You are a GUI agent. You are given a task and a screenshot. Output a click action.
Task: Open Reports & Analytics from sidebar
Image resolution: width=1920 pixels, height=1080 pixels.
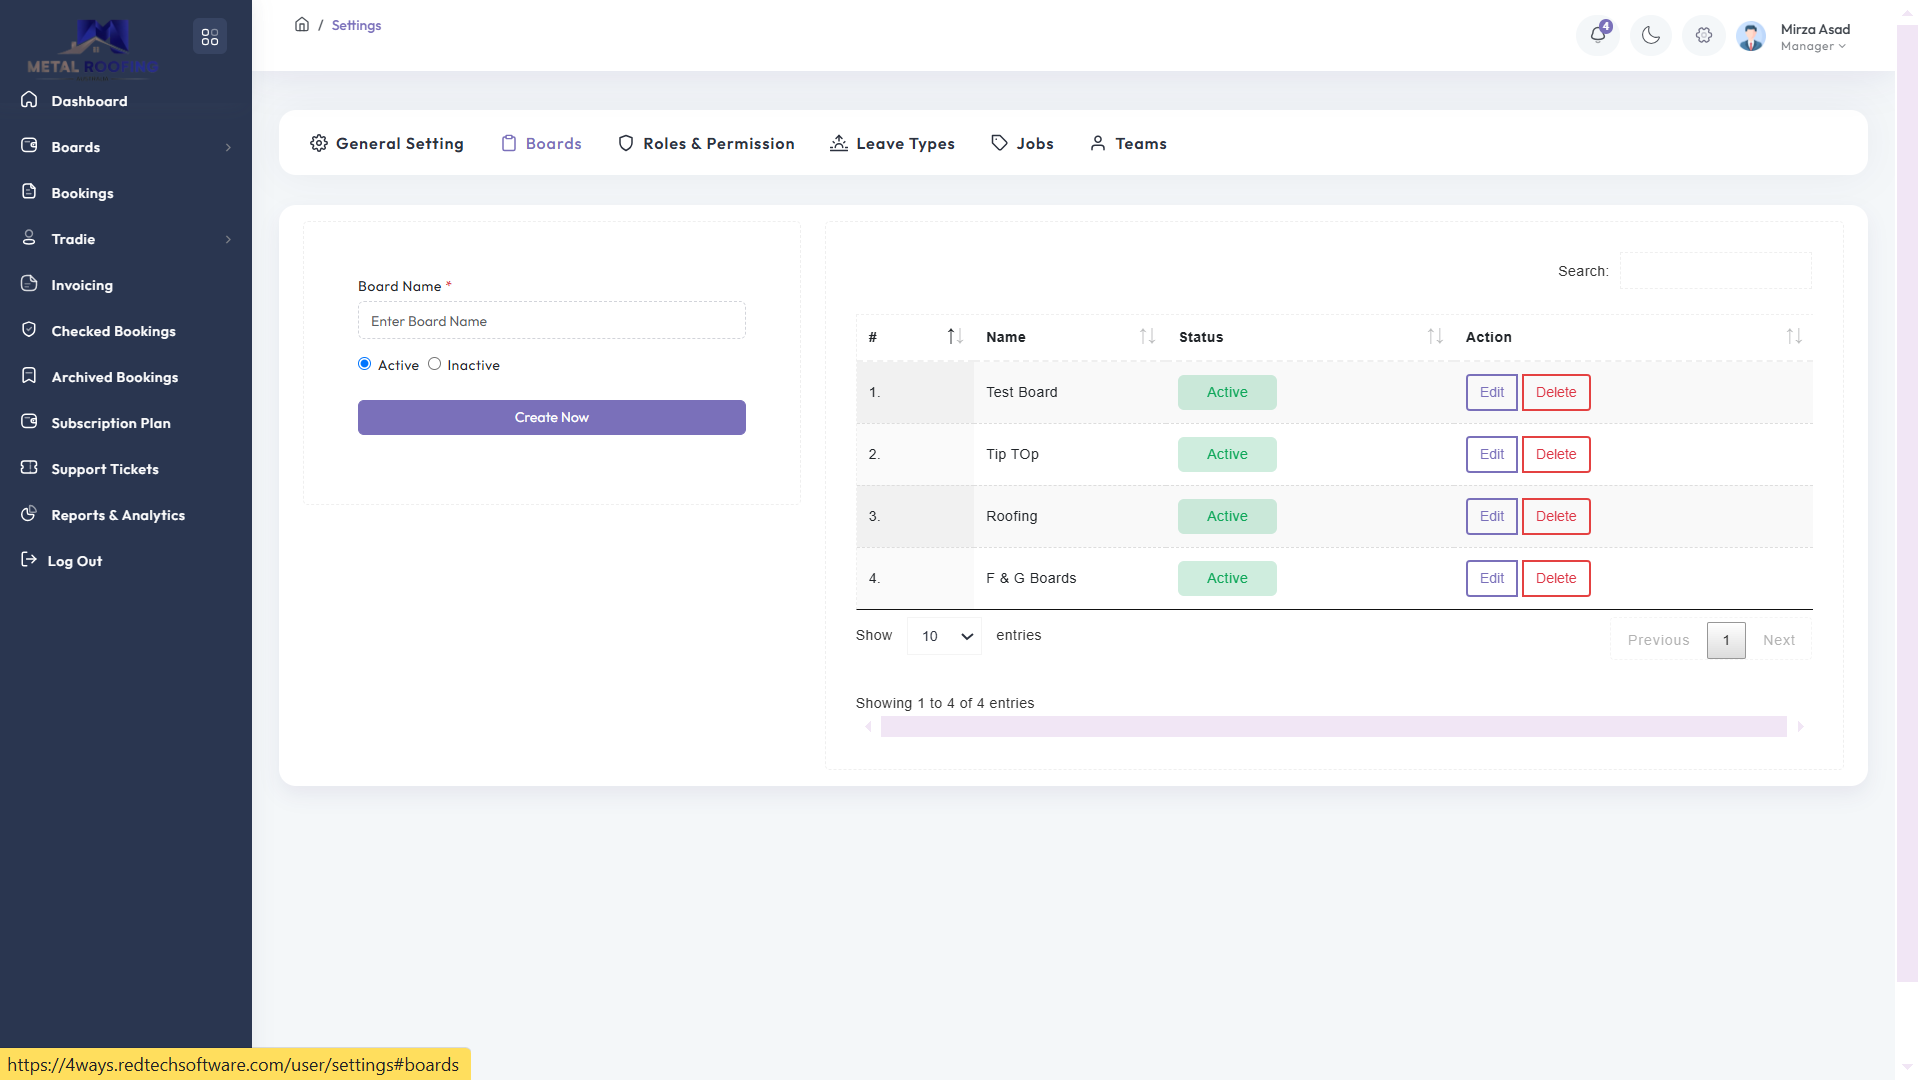[x=117, y=515]
